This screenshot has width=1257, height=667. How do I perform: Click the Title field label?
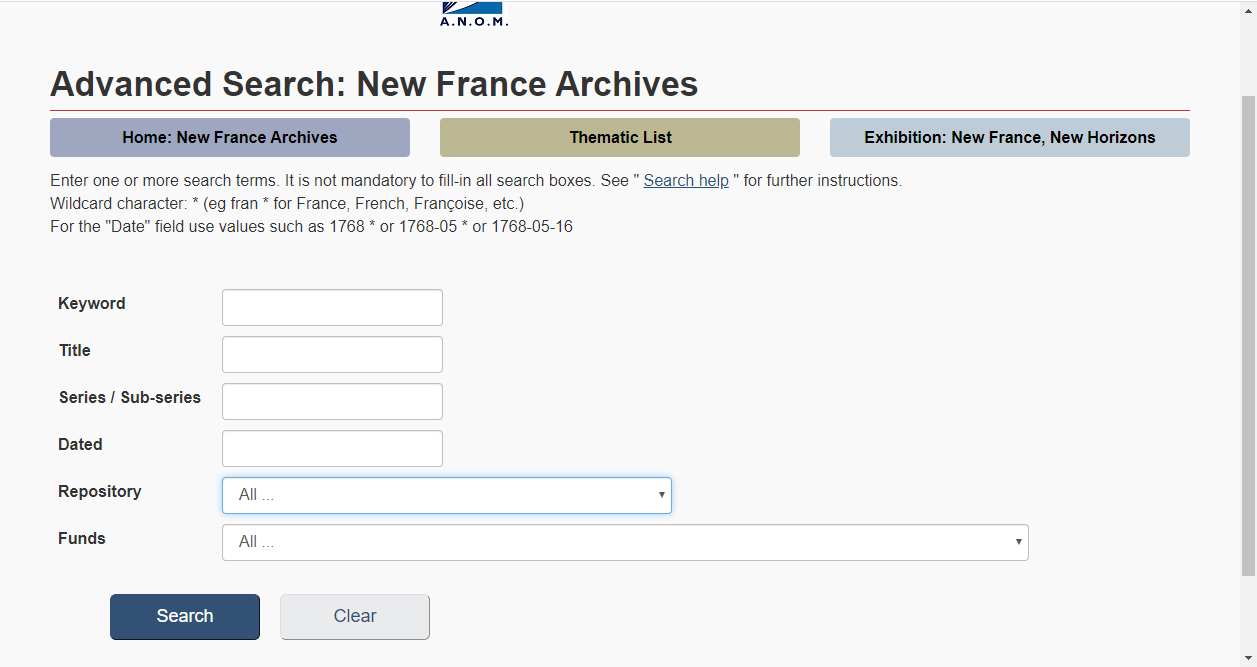75,351
